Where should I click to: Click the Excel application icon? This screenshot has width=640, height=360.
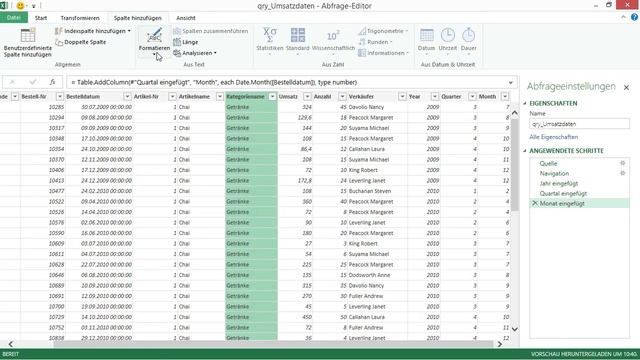tap(4, 6)
